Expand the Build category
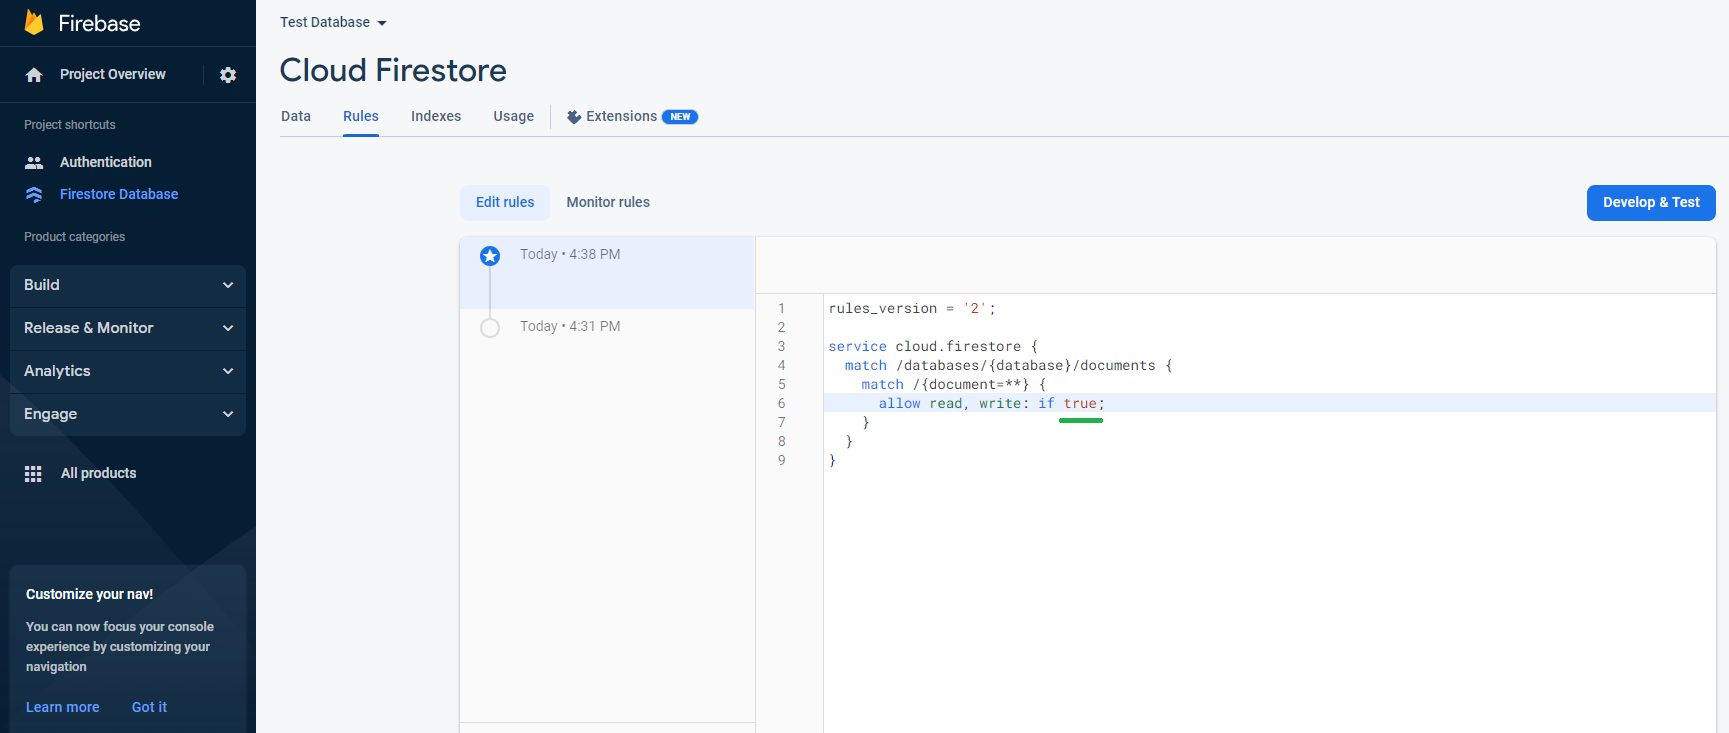The width and height of the screenshot is (1729, 733). pos(128,285)
